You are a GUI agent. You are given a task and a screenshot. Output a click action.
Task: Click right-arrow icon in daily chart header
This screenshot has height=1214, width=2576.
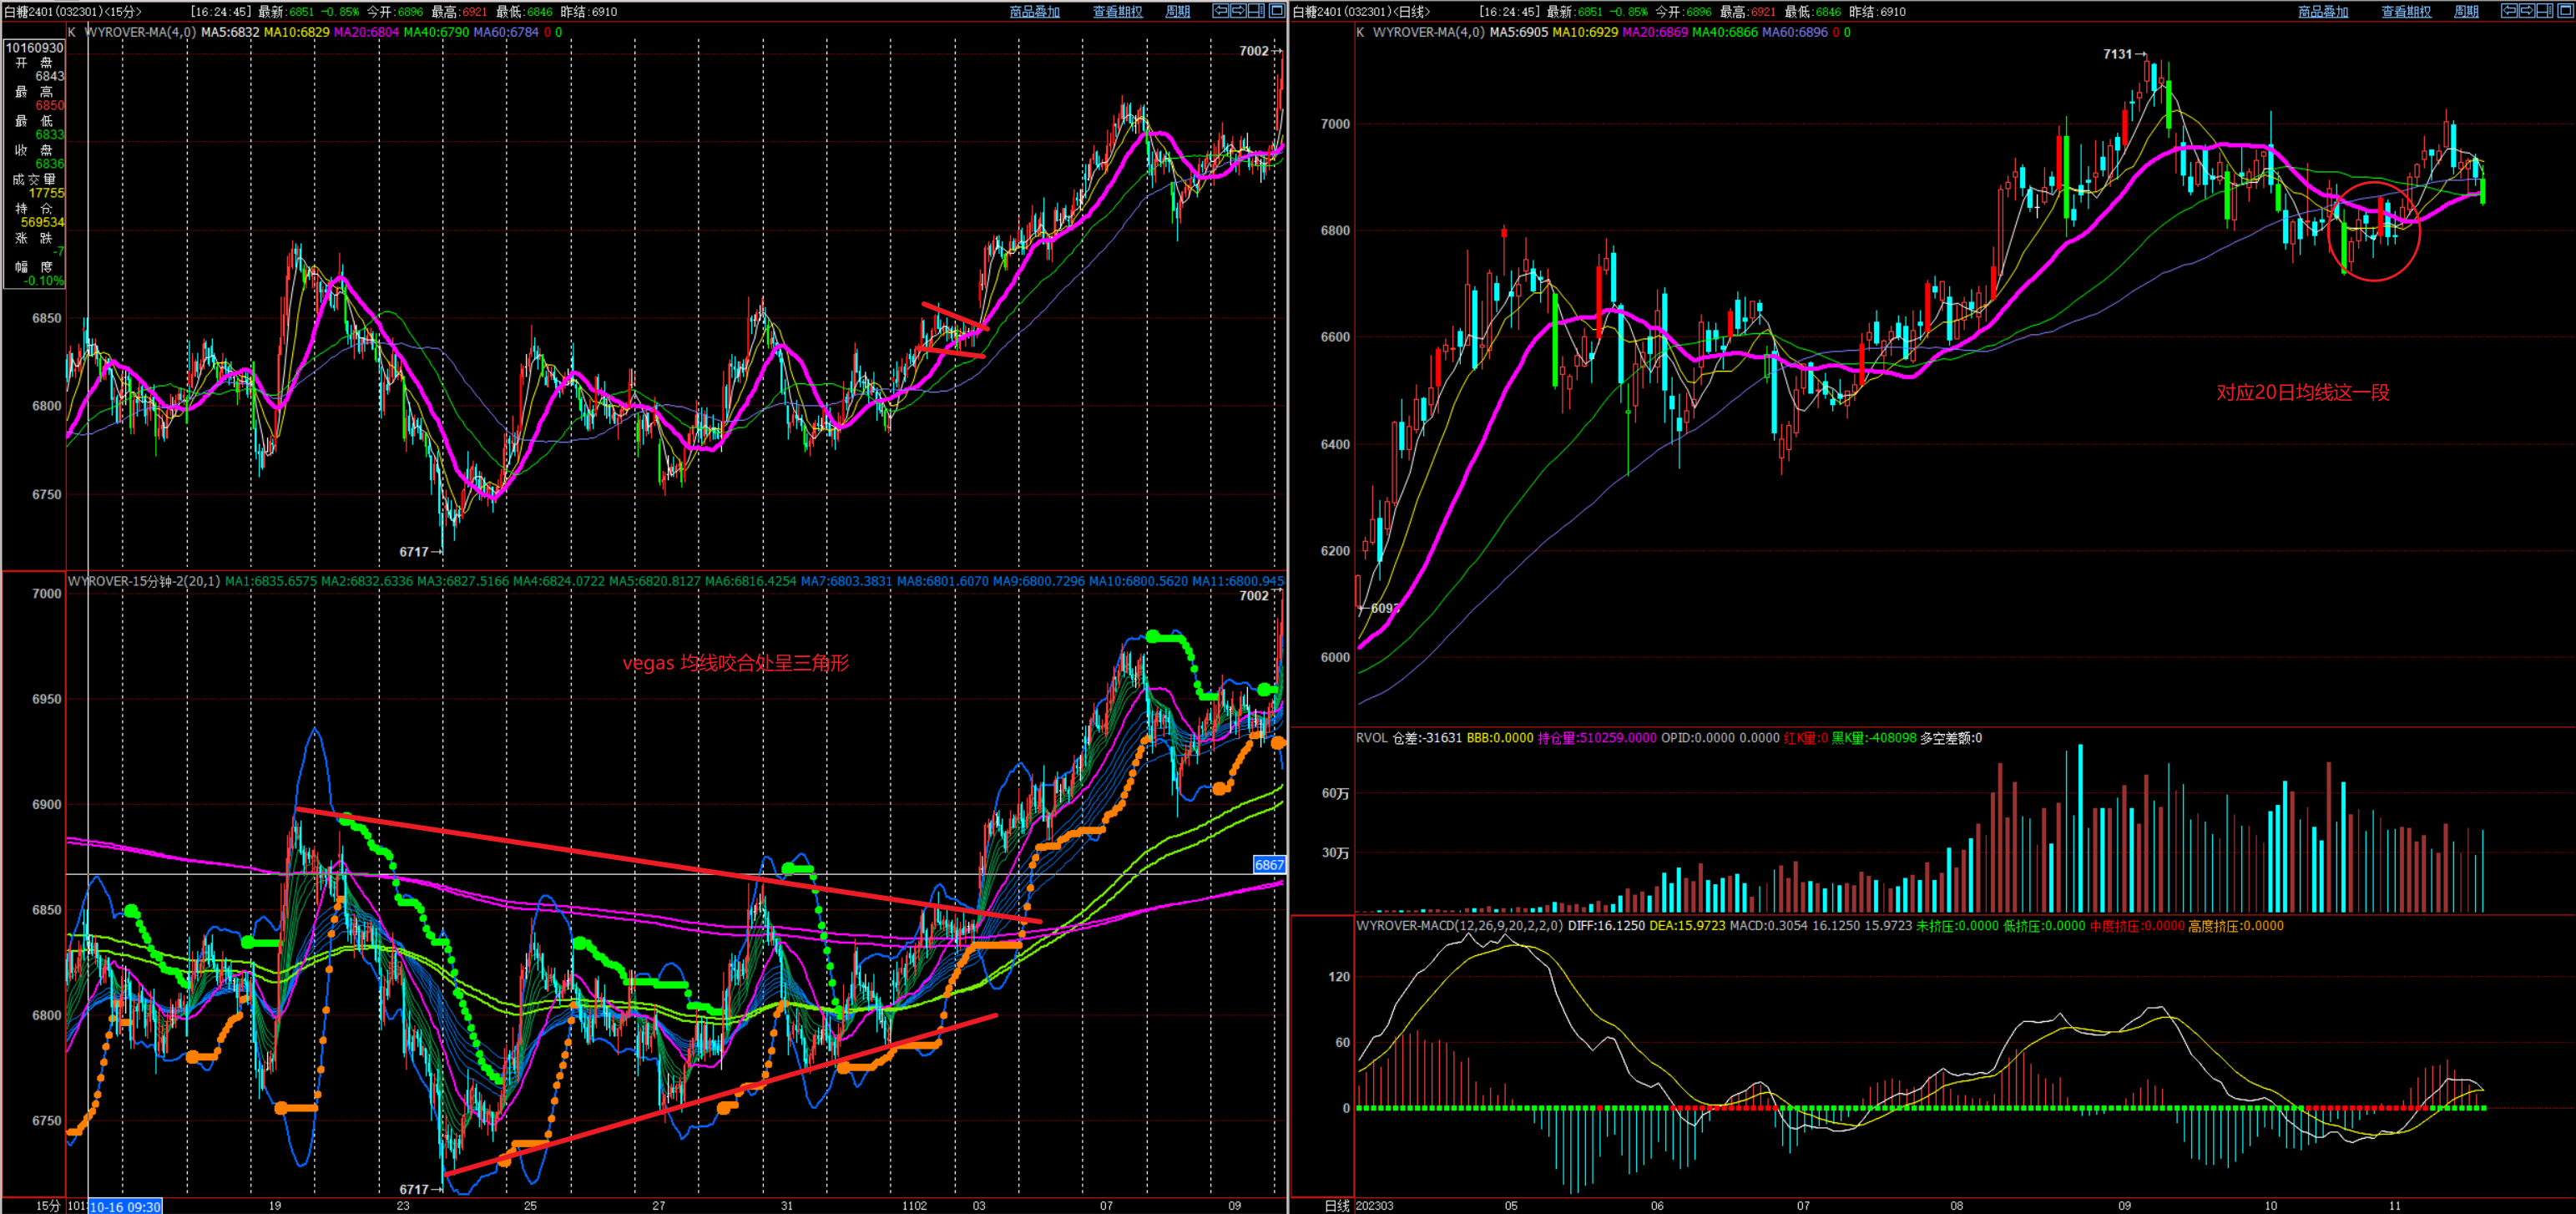pyautogui.click(x=2528, y=11)
